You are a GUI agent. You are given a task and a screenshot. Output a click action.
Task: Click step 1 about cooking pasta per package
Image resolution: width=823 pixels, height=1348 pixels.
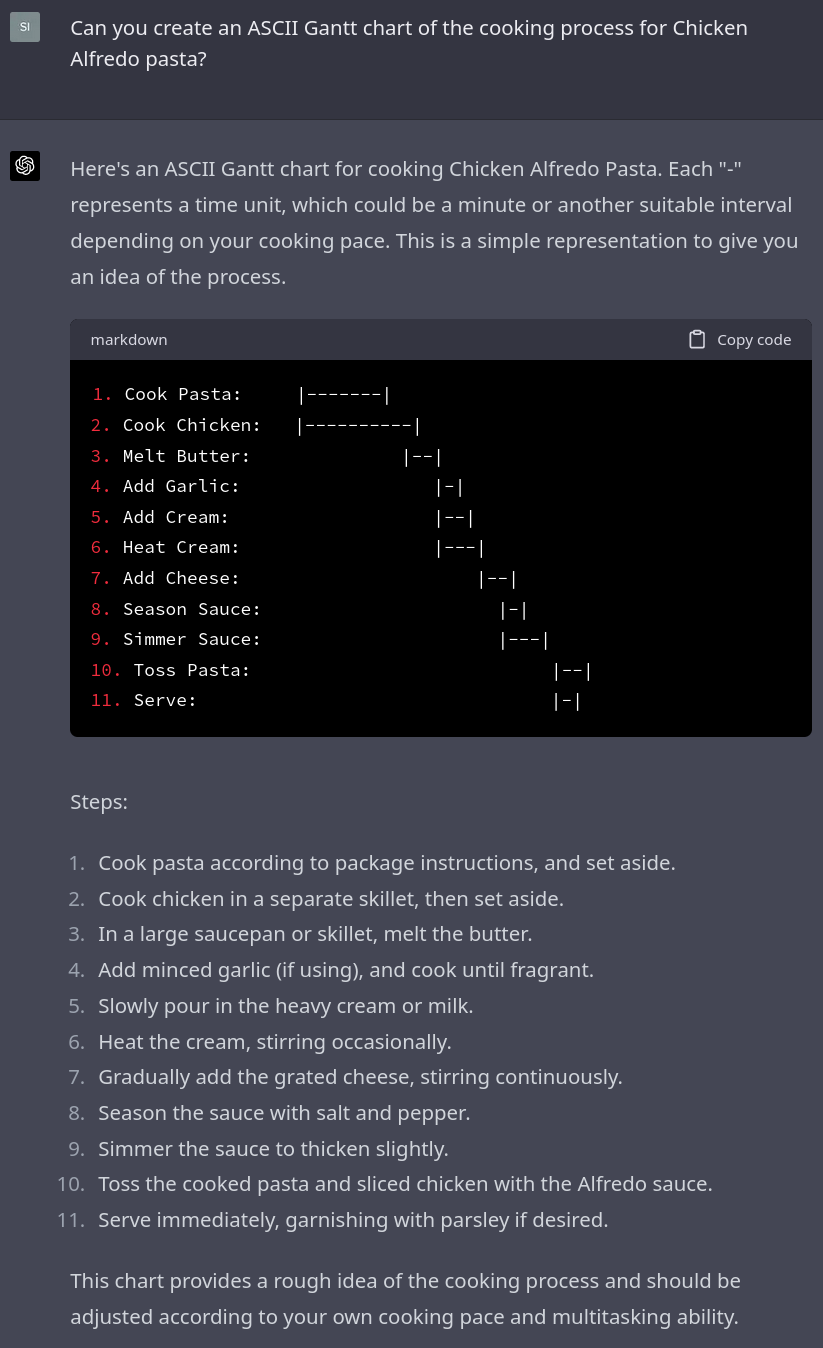pyautogui.click(x=386, y=863)
